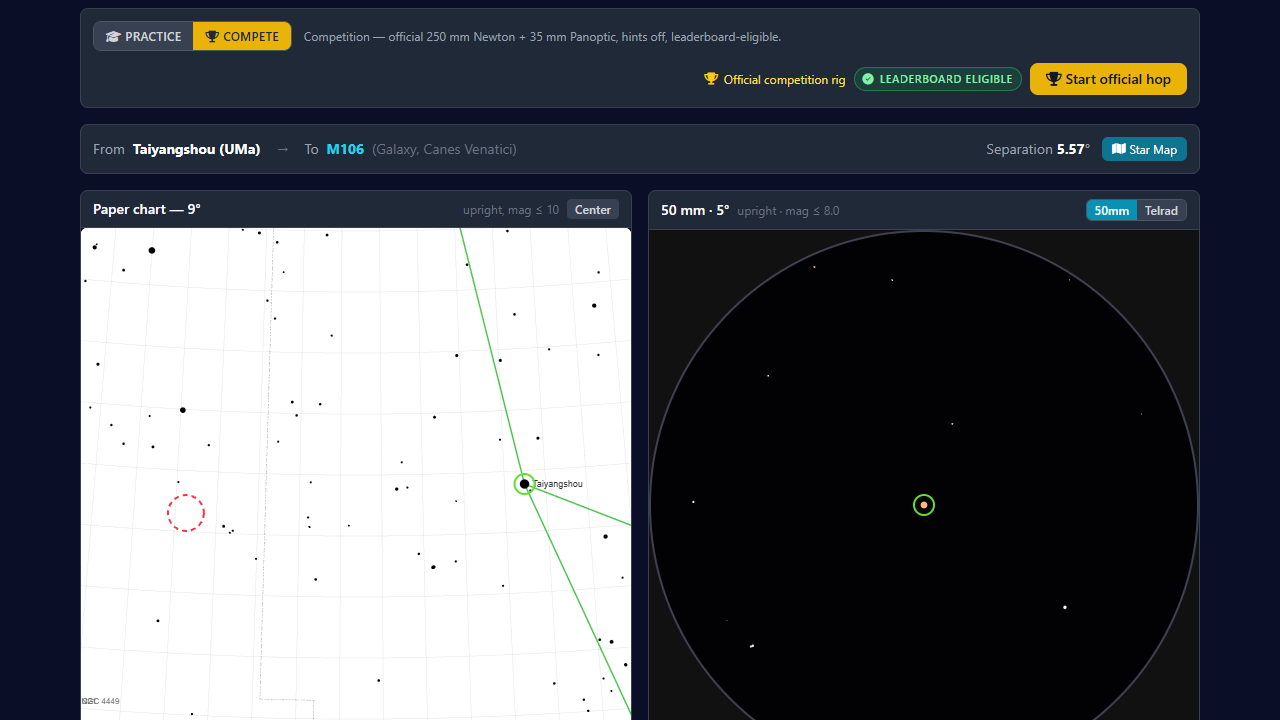Click the Taiyangshou (UMa) start star name

[x=196, y=149]
